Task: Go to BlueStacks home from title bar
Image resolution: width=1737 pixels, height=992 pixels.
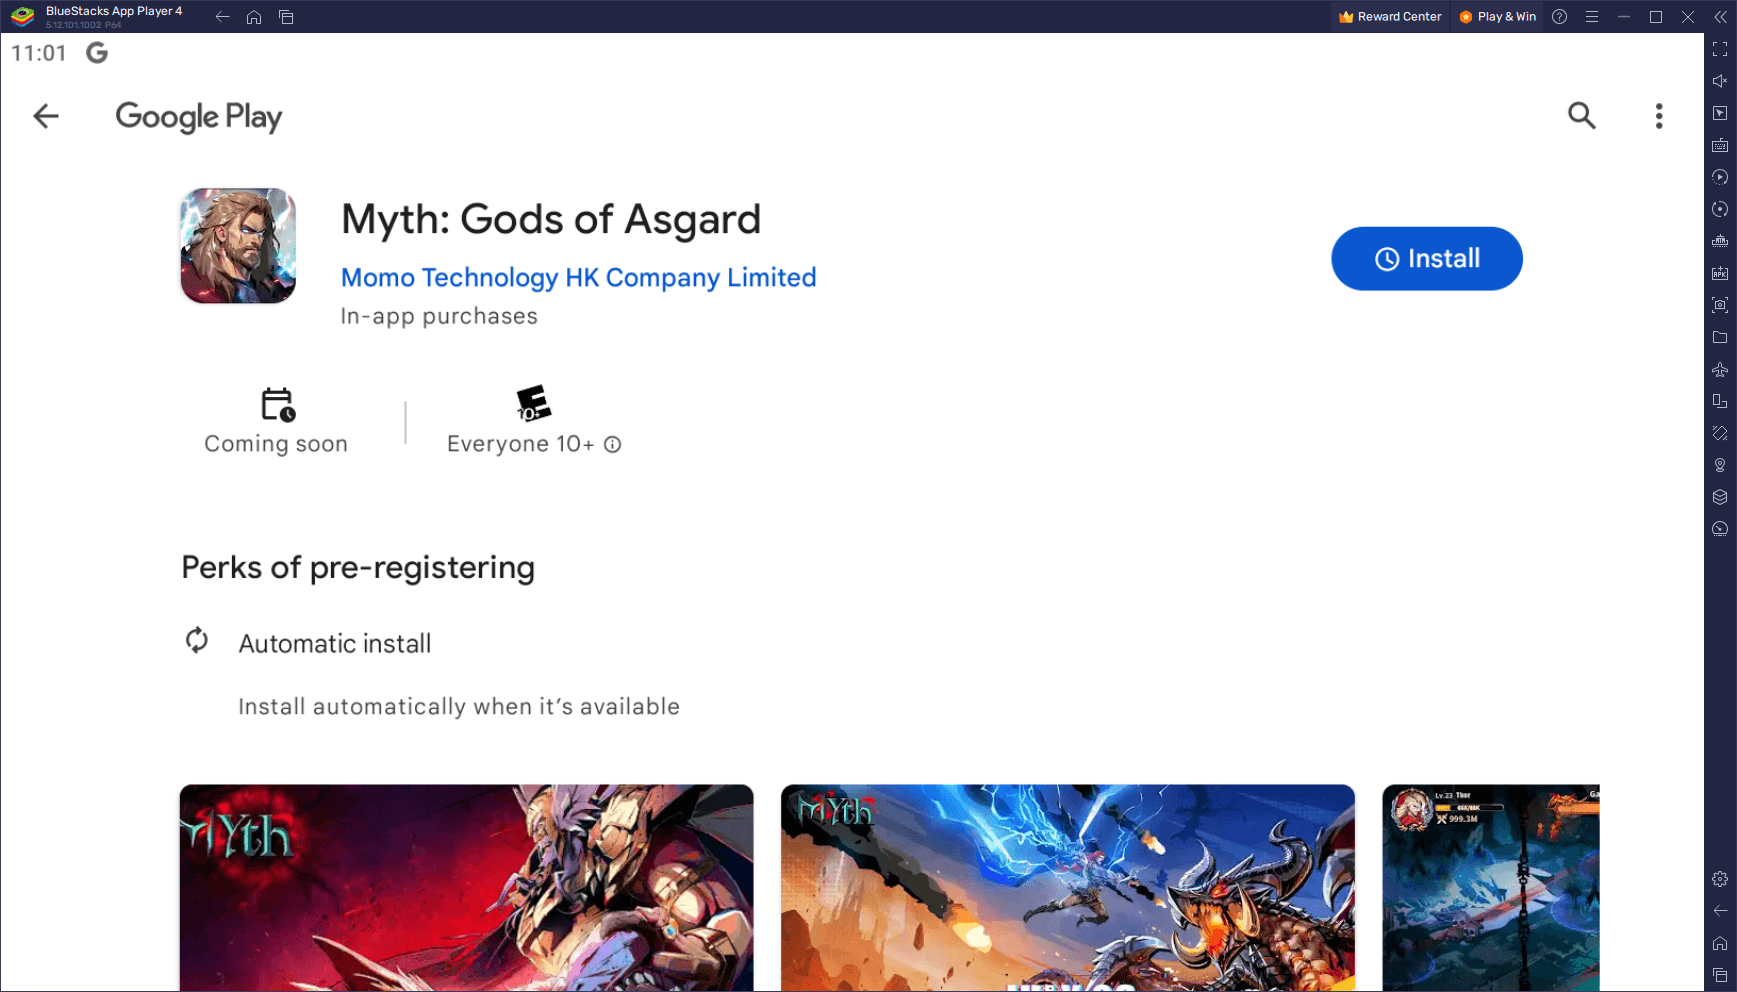Action: coord(254,17)
